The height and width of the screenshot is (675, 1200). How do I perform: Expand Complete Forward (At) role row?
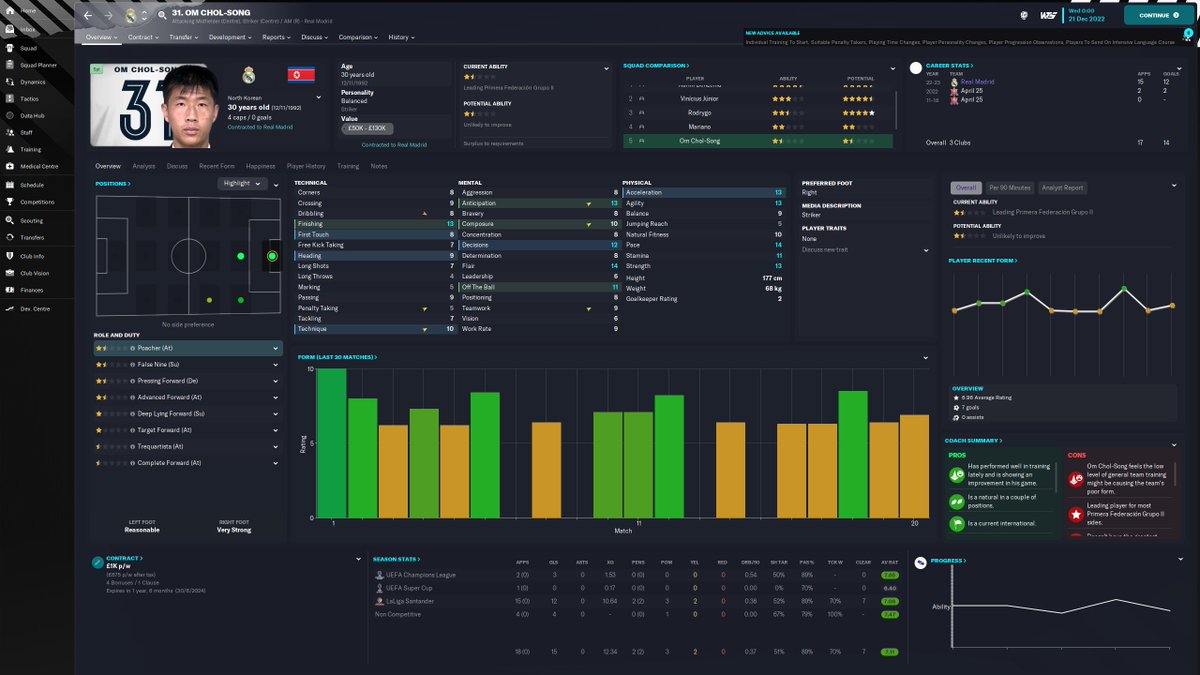tap(276, 463)
